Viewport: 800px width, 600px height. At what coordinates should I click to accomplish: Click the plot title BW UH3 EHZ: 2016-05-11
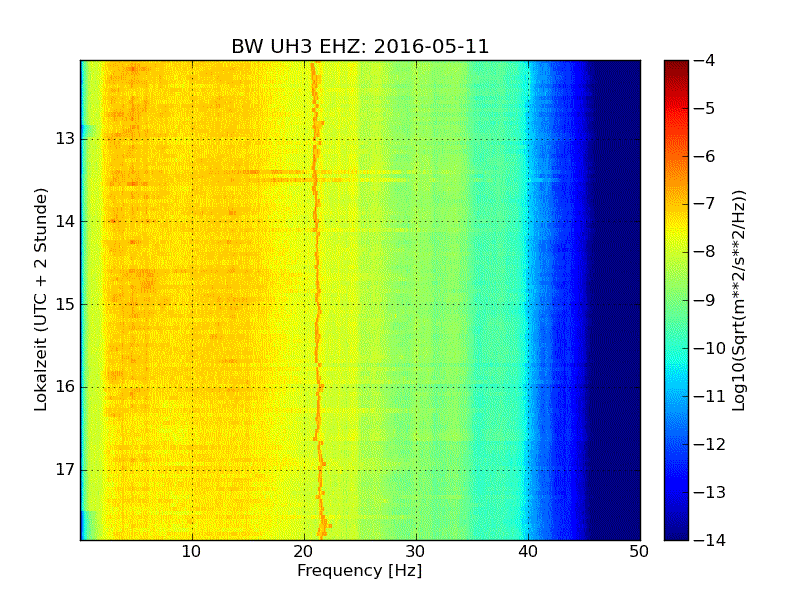(x=360, y=46)
